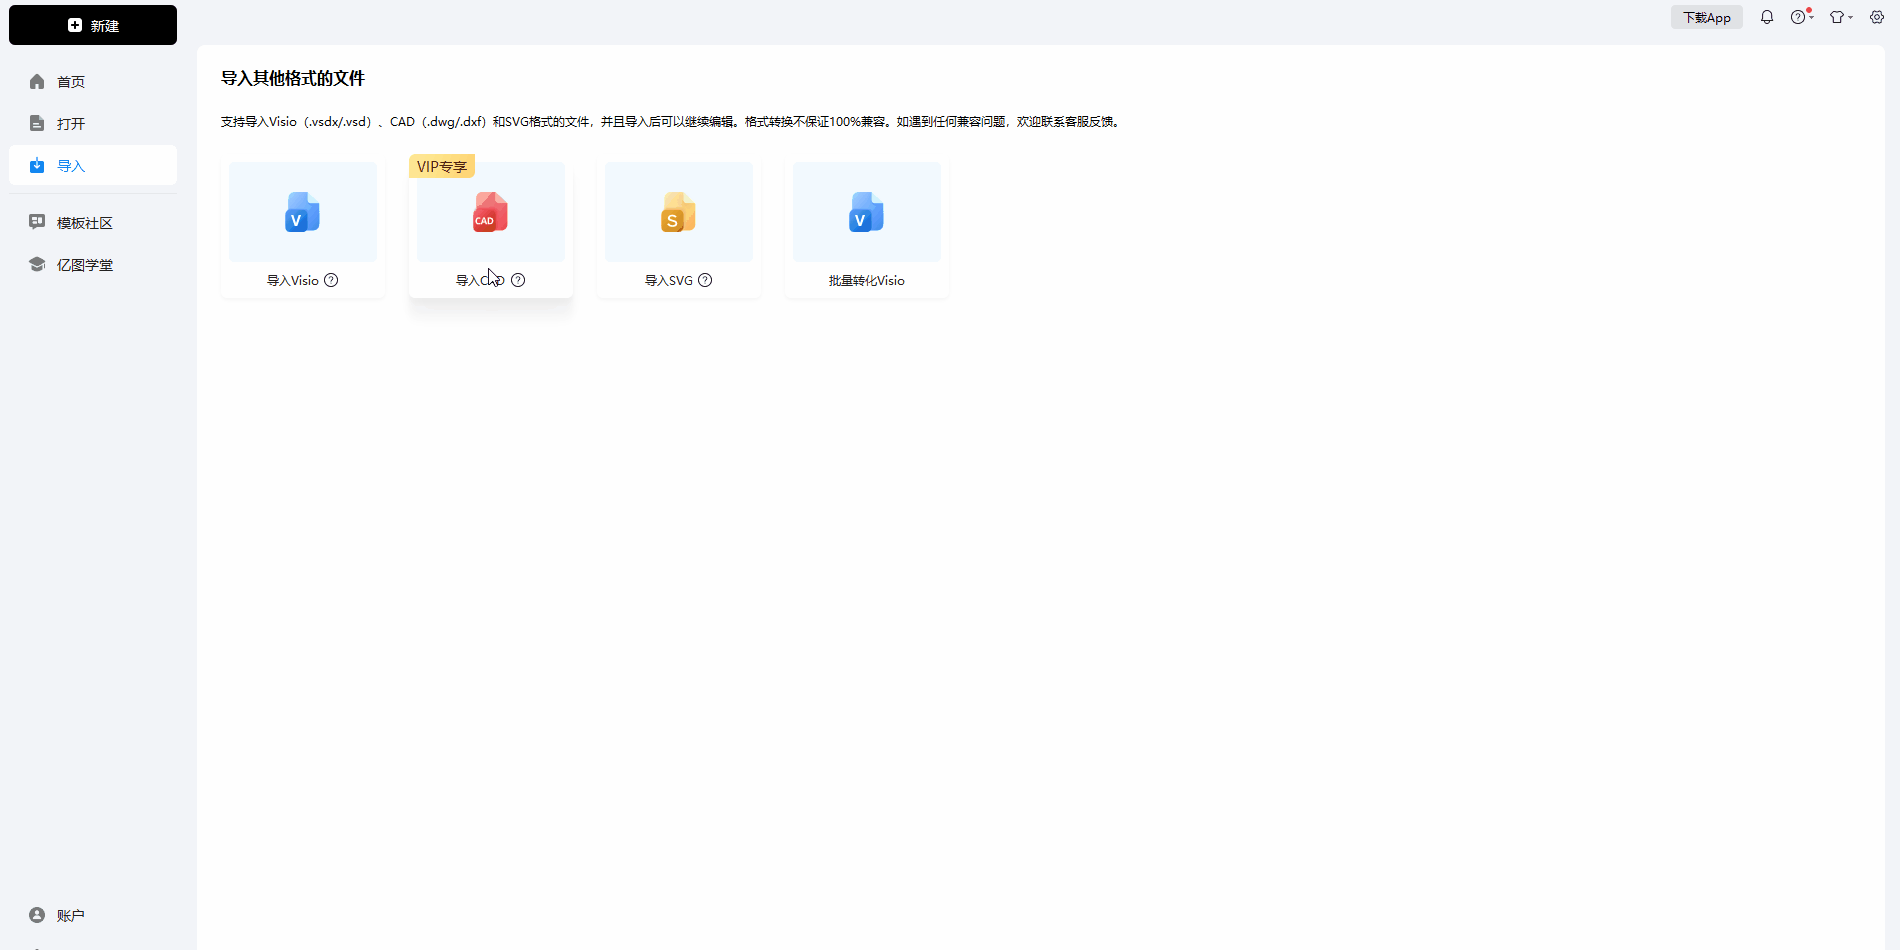Click the help icon next to 导入CAD
1900x950 pixels.
click(518, 280)
